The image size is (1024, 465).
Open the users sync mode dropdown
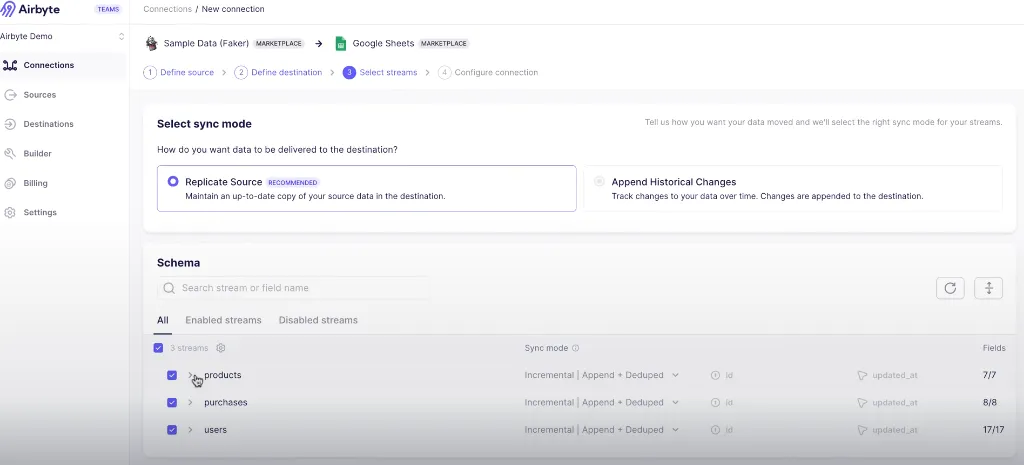(x=601, y=430)
